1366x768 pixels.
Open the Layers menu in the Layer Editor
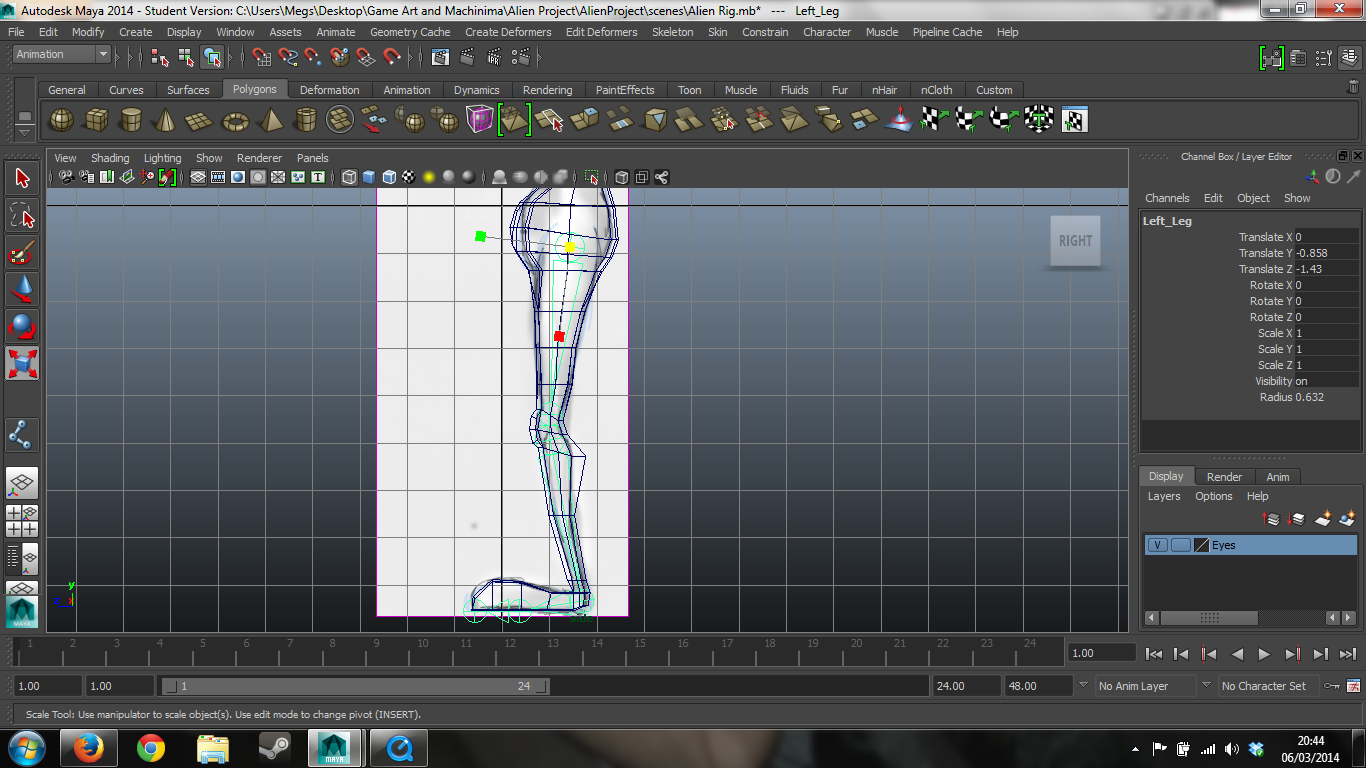(x=1164, y=496)
